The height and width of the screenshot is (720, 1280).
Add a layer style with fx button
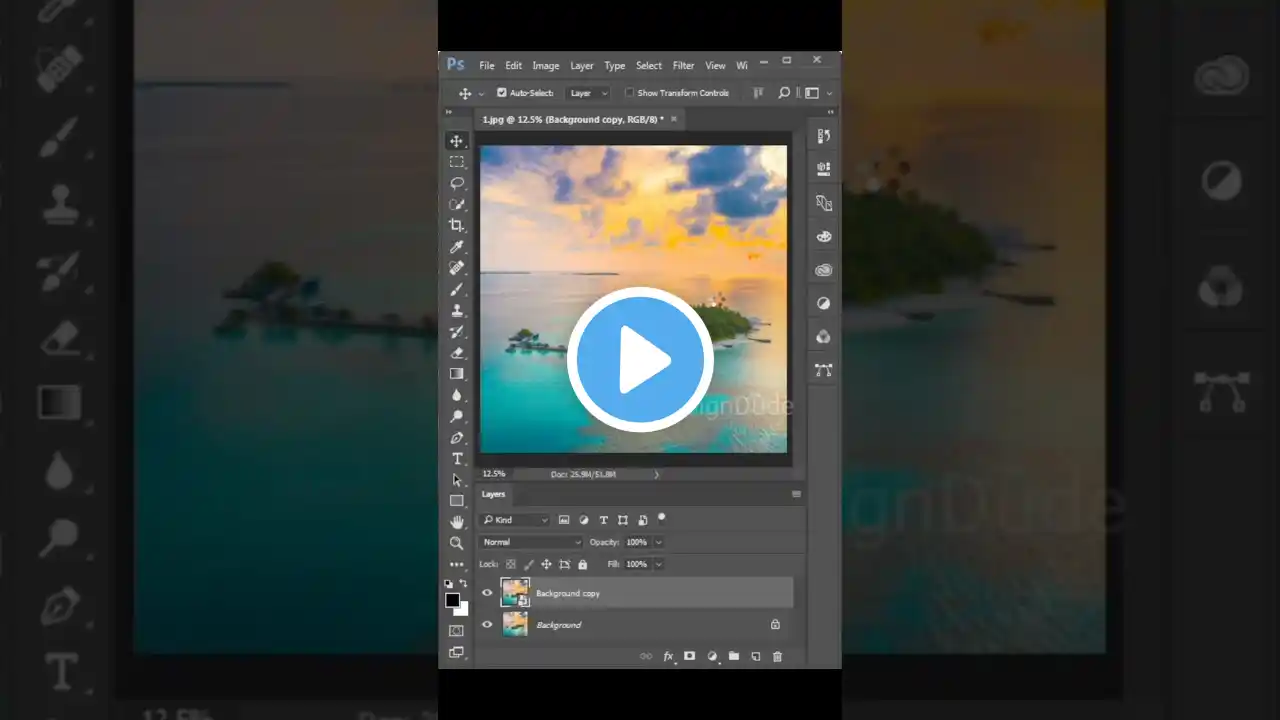[669, 656]
